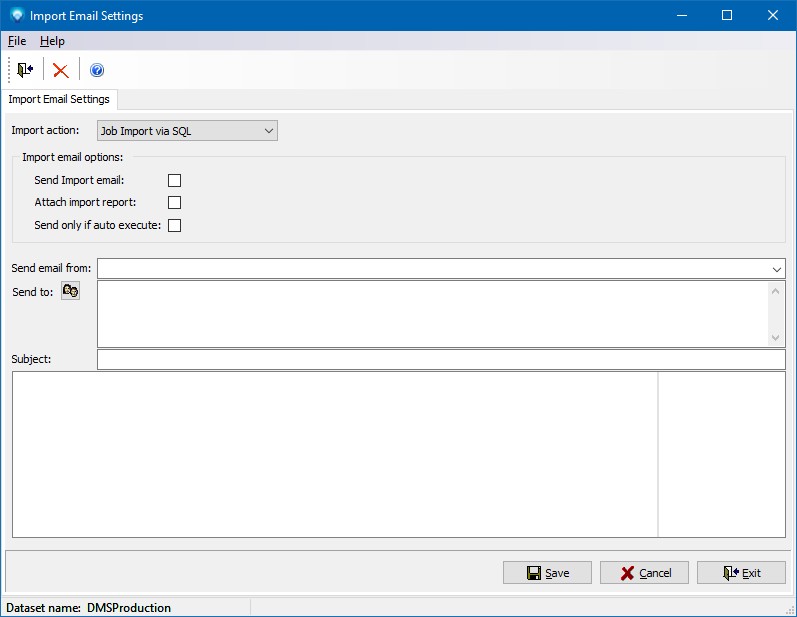
Task: Click in the large email body area
Action: pyautogui.click(x=334, y=455)
